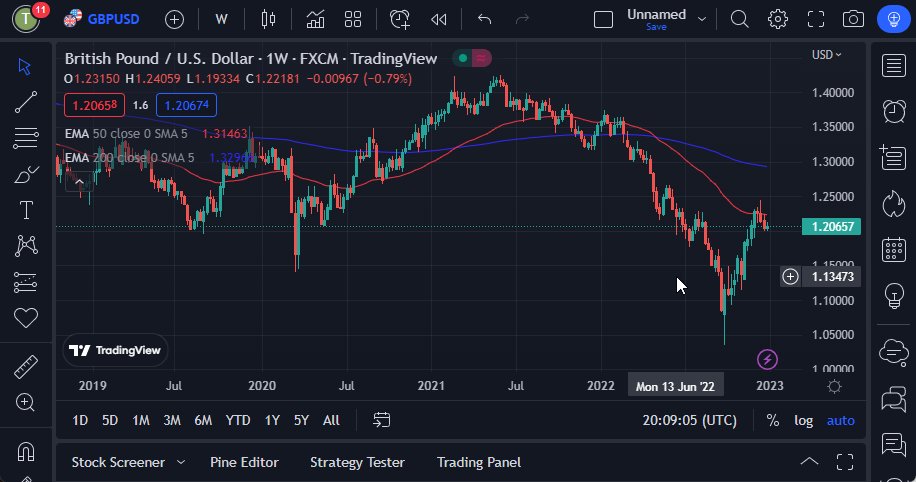Set the range to 6M

203,420
